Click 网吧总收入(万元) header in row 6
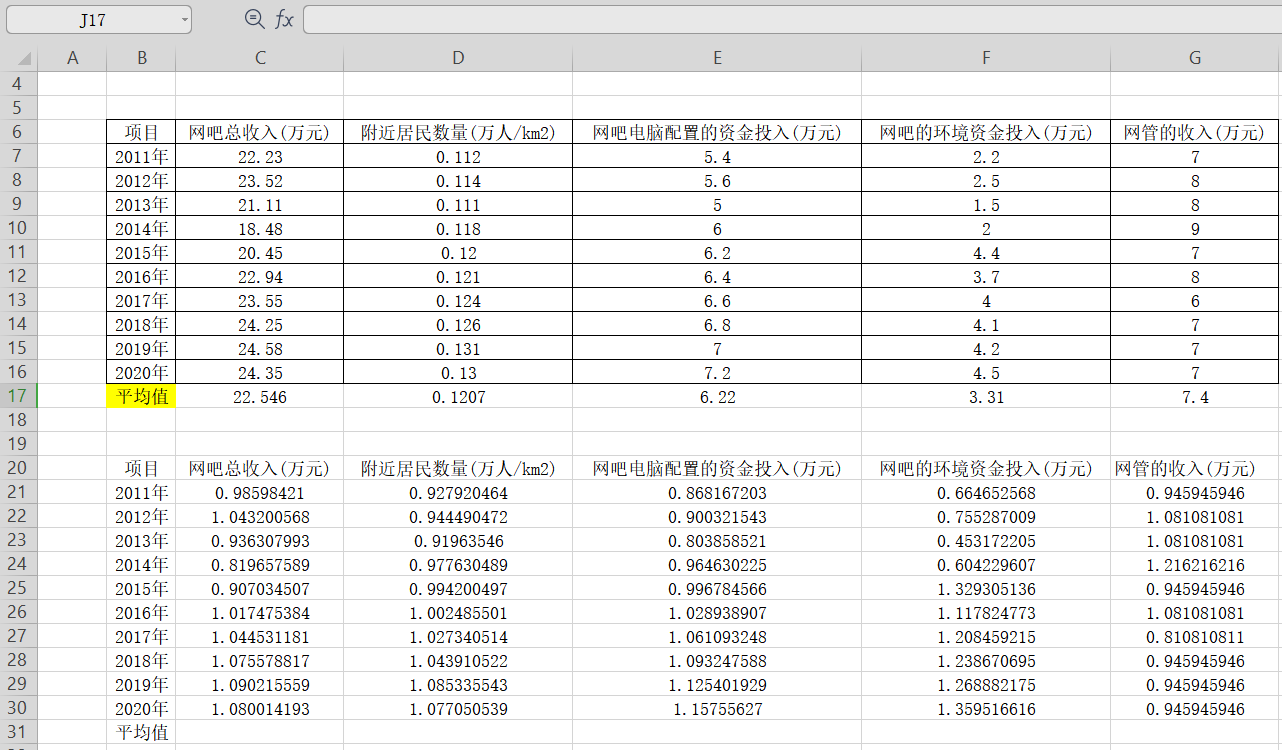 [259, 132]
